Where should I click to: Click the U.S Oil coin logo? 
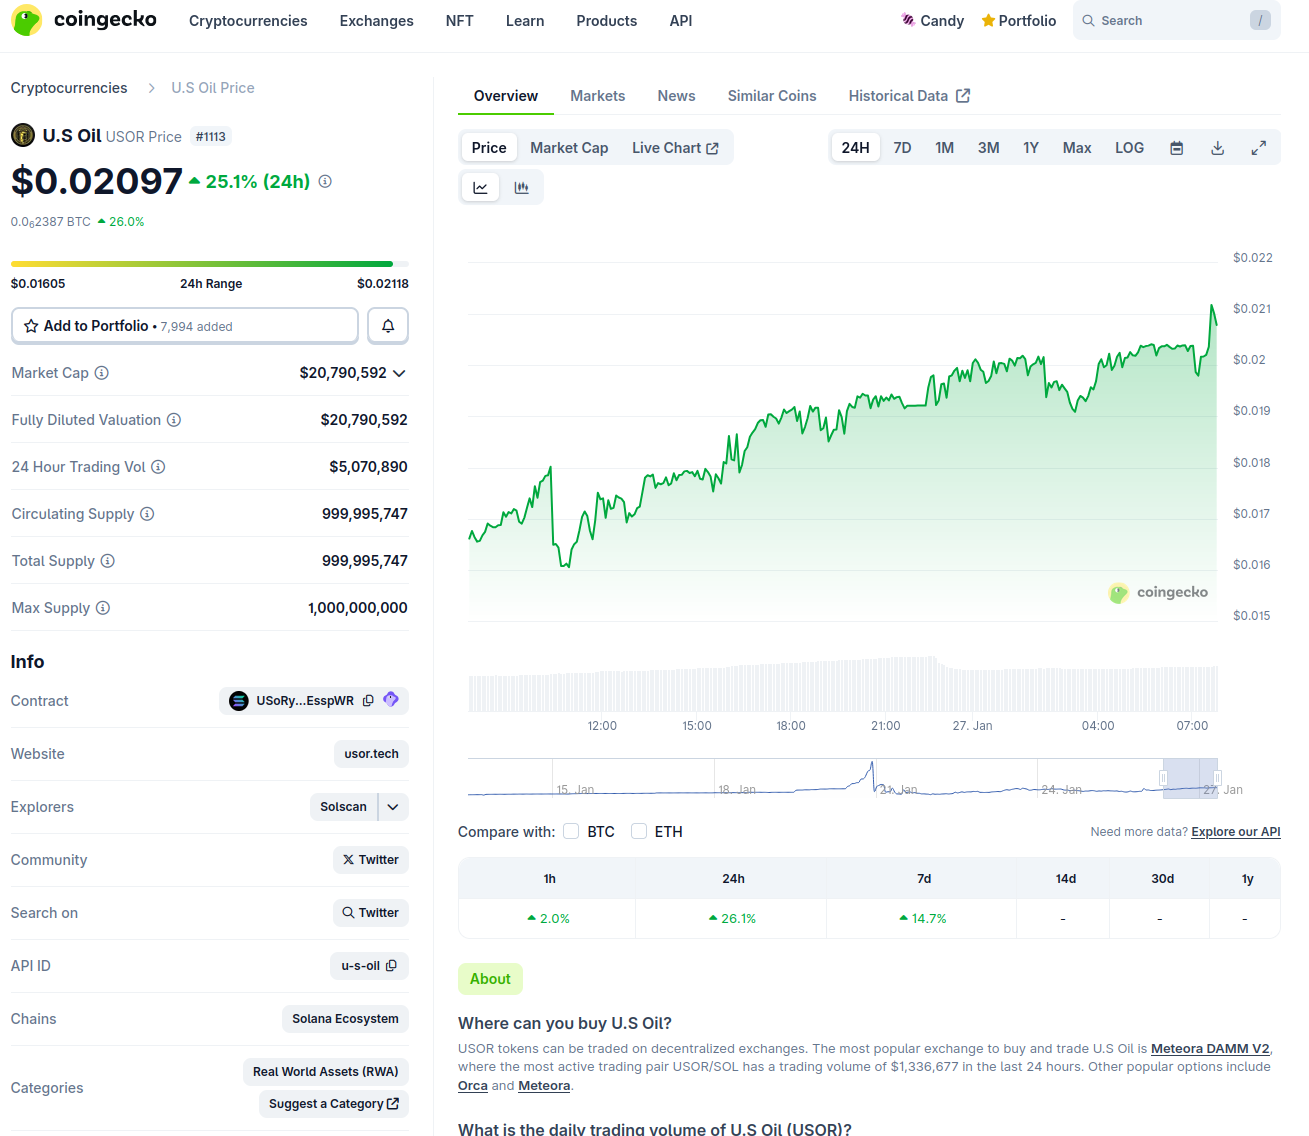click(x=23, y=135)
